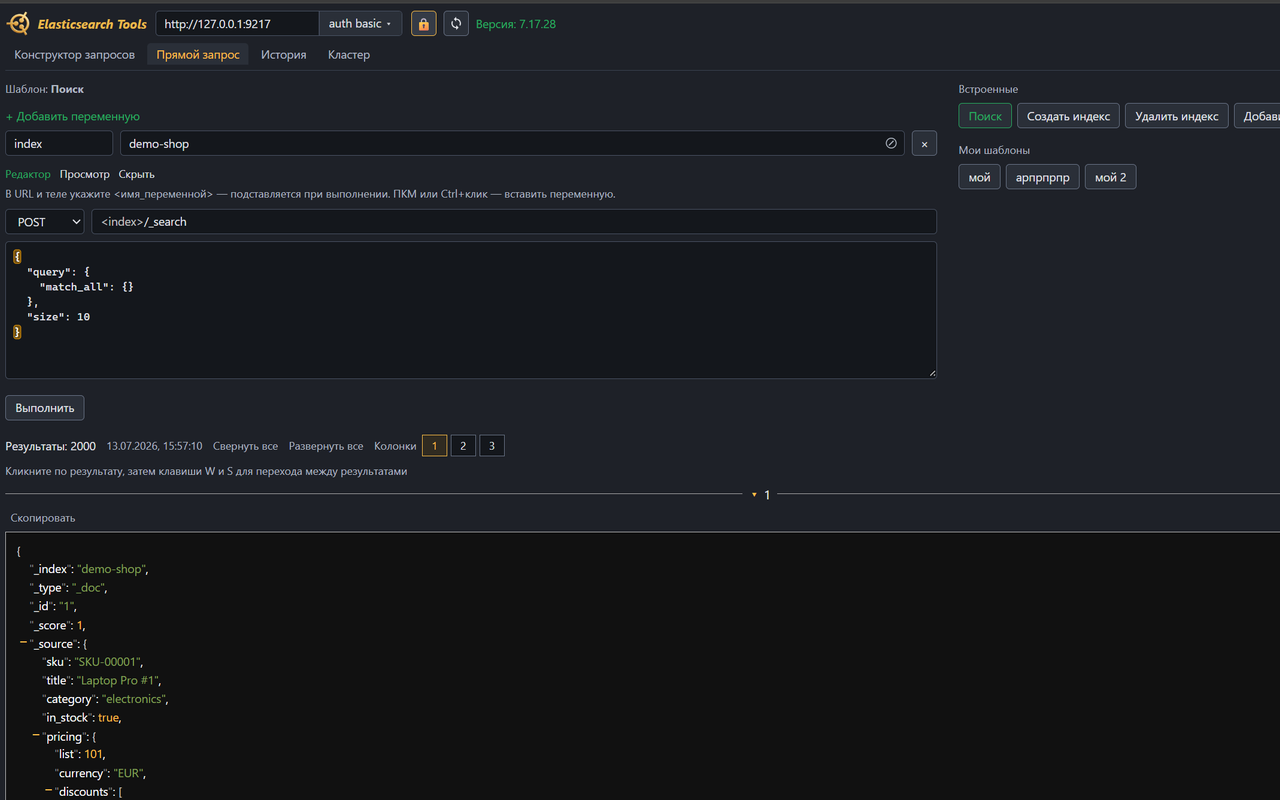Click Свернуть все link
Image resolution: width=1280 pixels, height=800 pixels.
245,446
